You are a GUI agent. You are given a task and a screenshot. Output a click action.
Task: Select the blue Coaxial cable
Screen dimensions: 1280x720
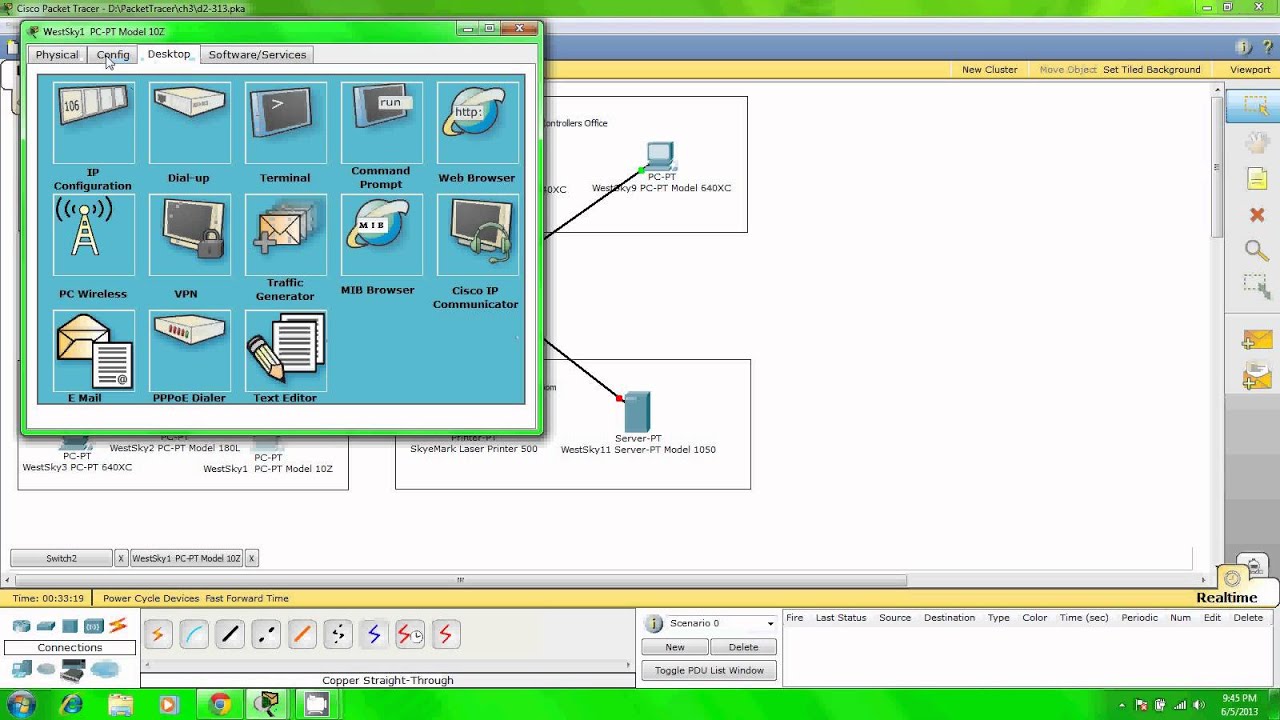[373, 634]
